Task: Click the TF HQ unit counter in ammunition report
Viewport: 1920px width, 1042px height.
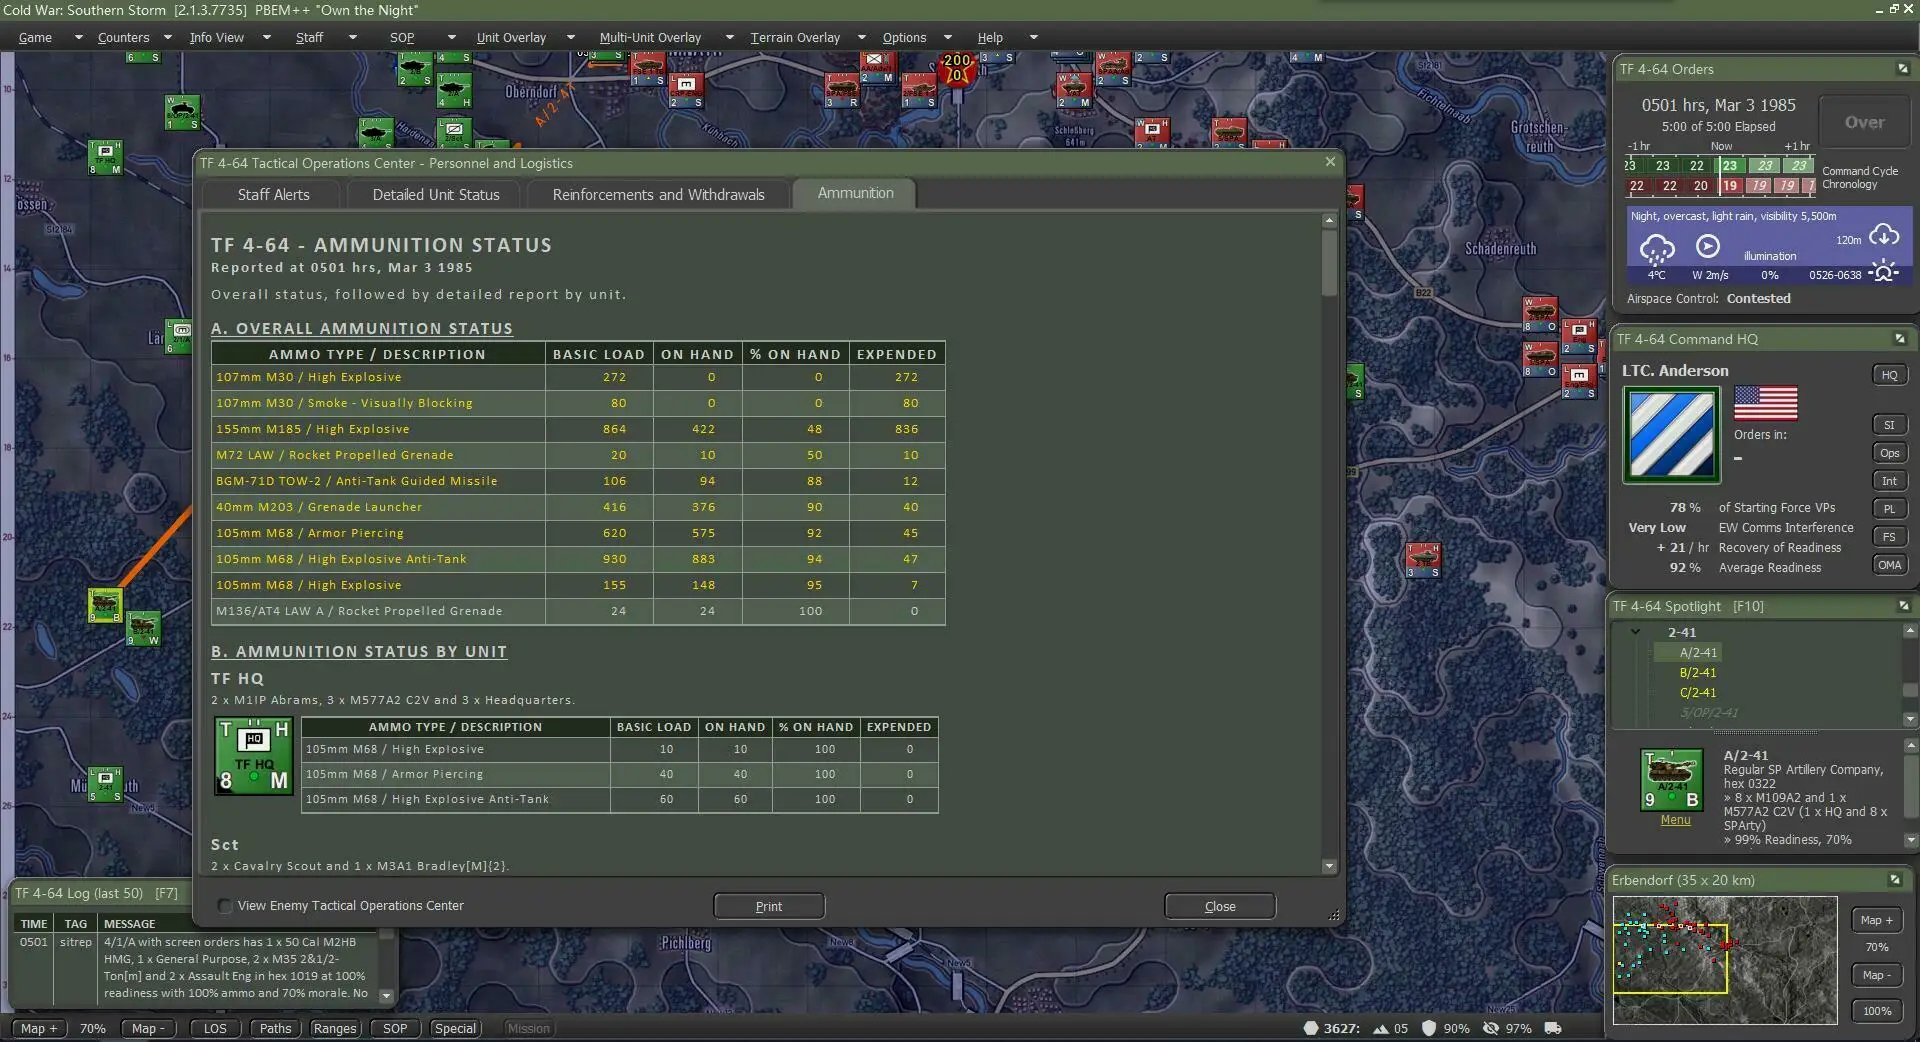Action: (254, 756)
